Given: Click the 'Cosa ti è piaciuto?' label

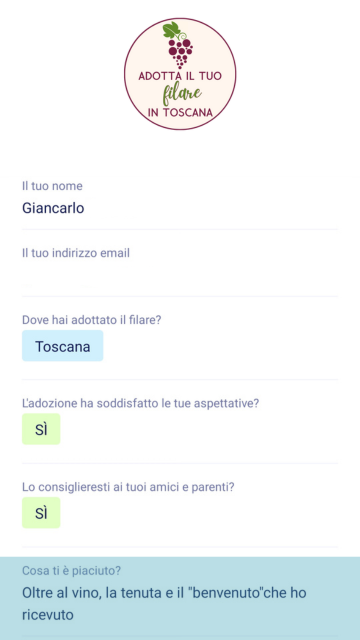Looking at the screenshot, I should [71, 571].
